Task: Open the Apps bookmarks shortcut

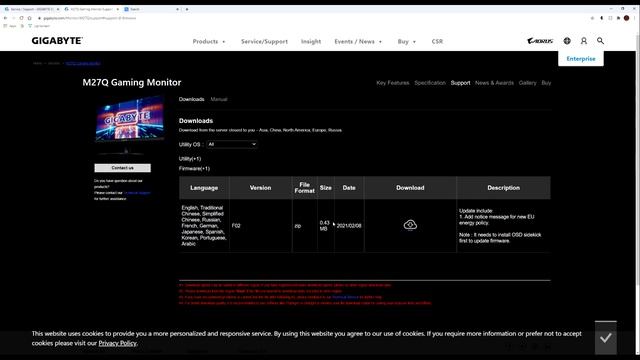Action: 10,26
